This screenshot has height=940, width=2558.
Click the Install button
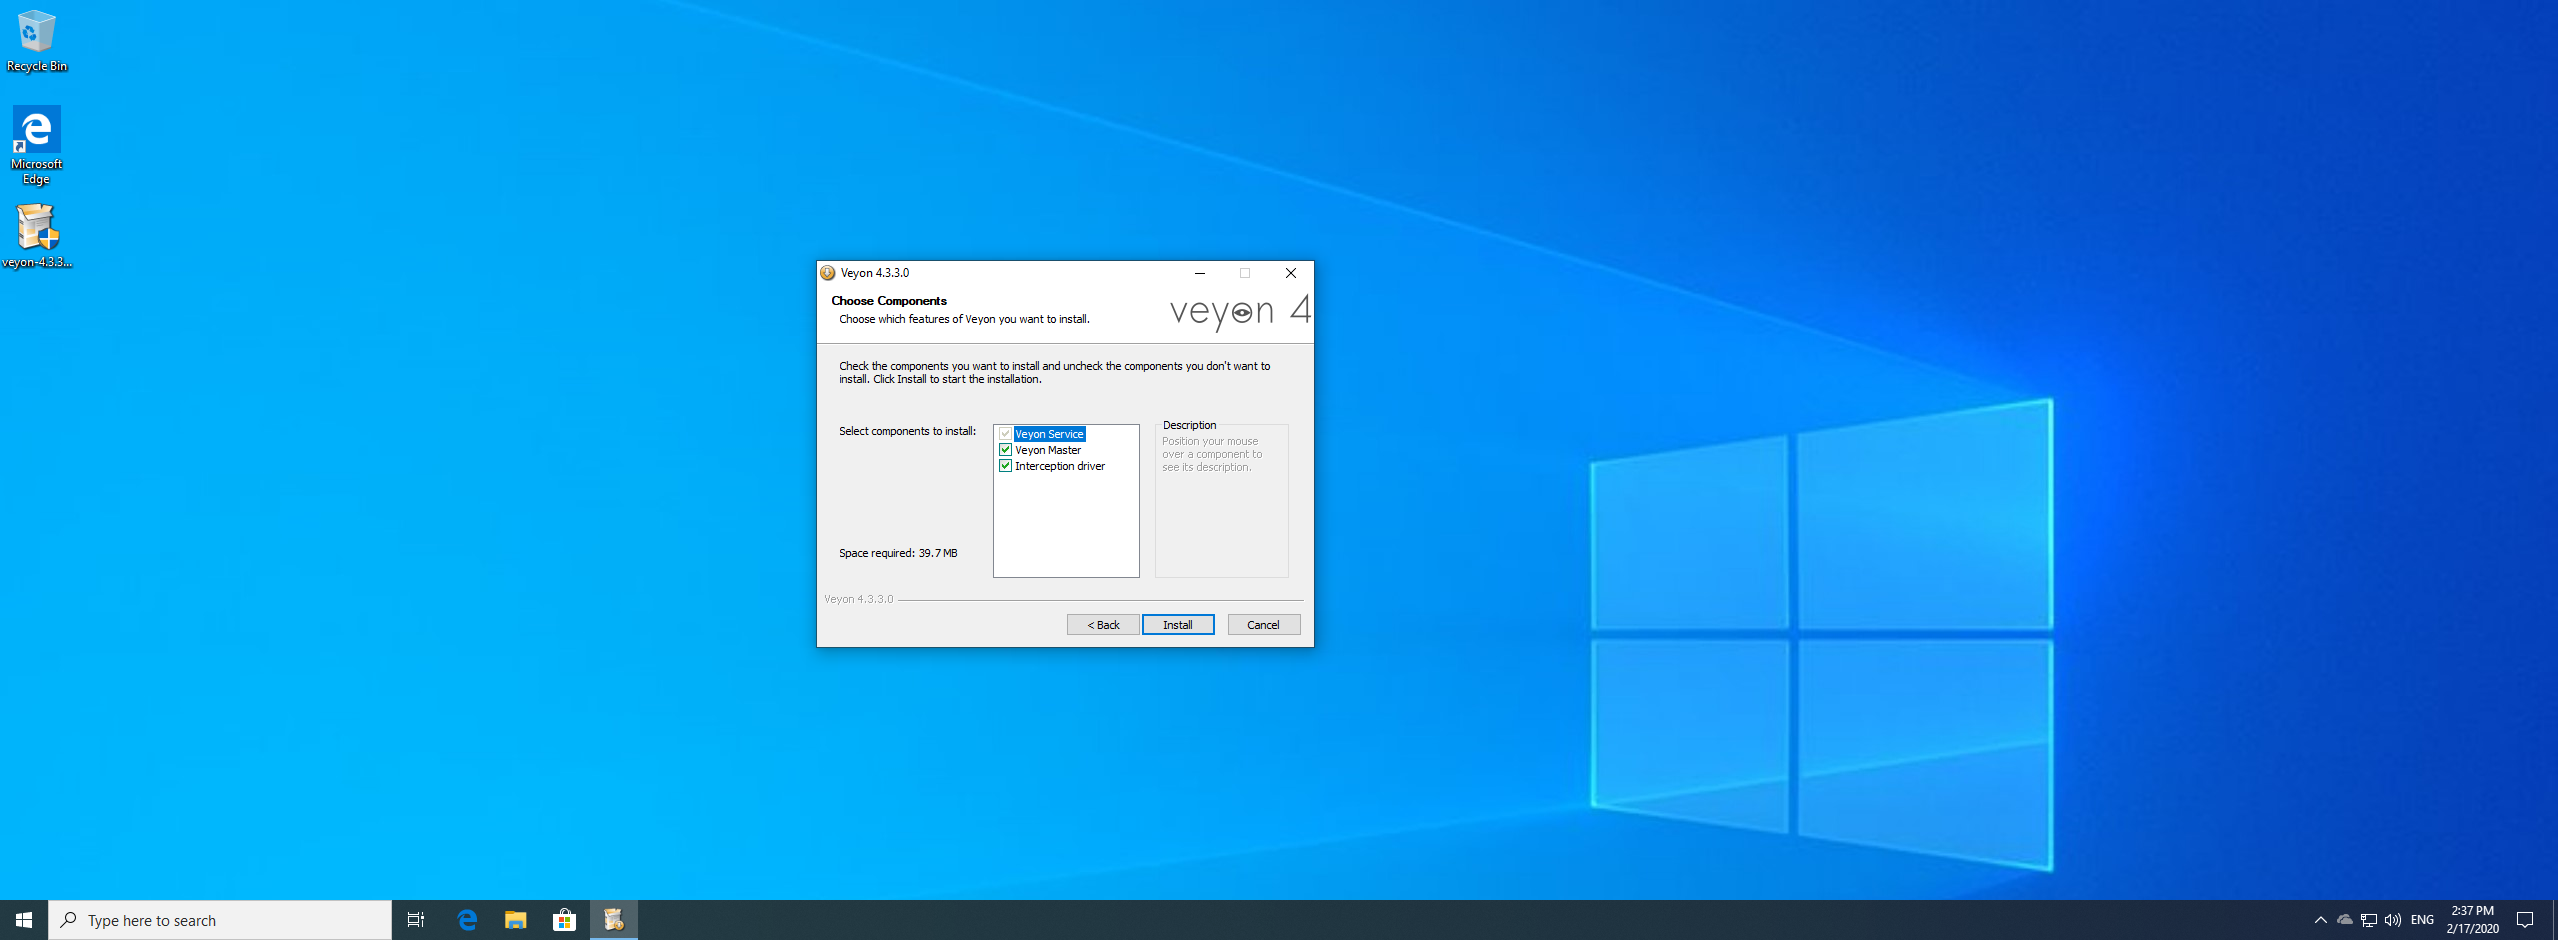(x=1178, y=625)
